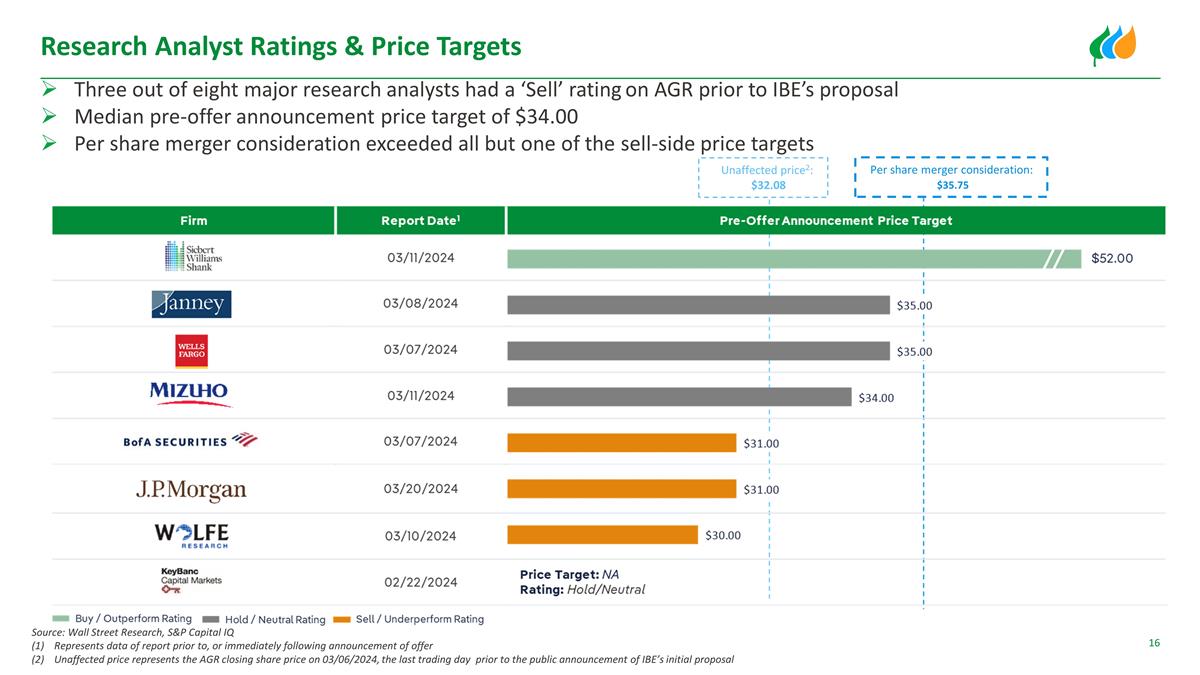Select the Wolfe Research logo
The width and height of the screenshot is (1200, 675).
pyautogui.click(x=191, y=535)
